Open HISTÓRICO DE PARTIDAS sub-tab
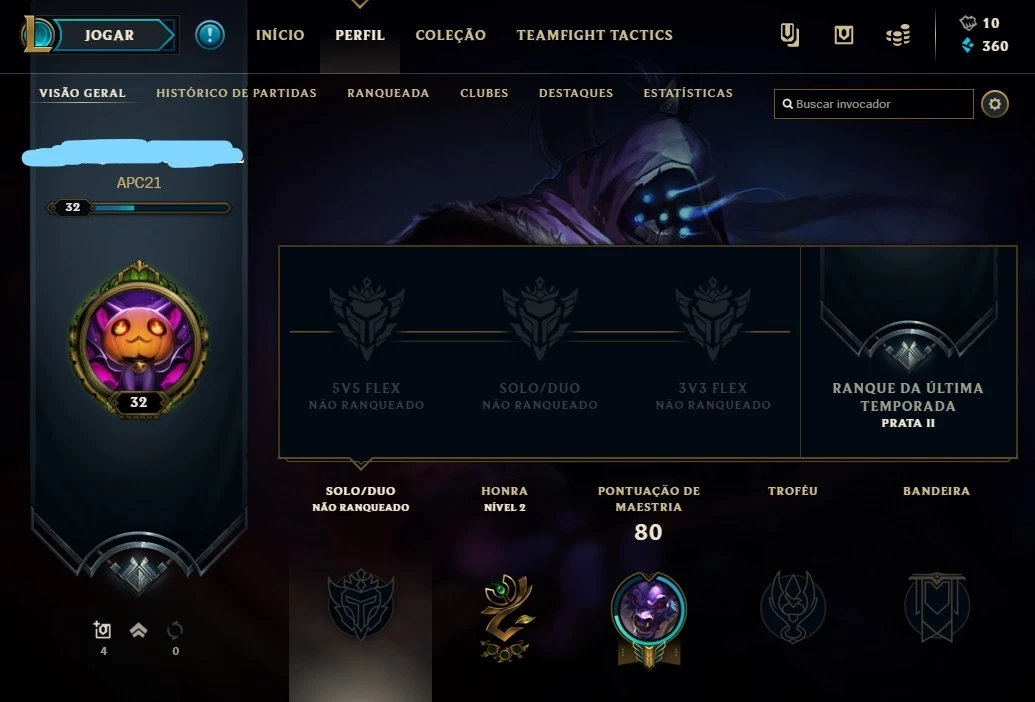The height and width of the screenshot is (702, 1035). point(236,93)
